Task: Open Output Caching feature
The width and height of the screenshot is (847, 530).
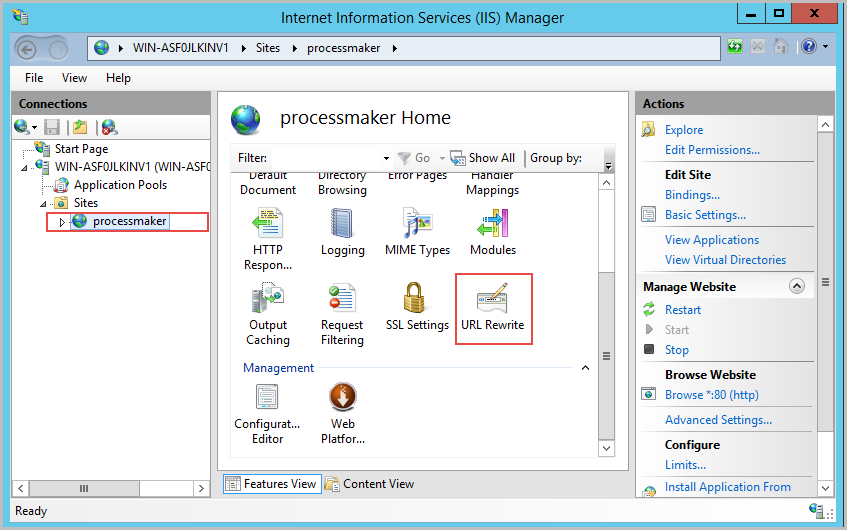Action: [267, 314]
